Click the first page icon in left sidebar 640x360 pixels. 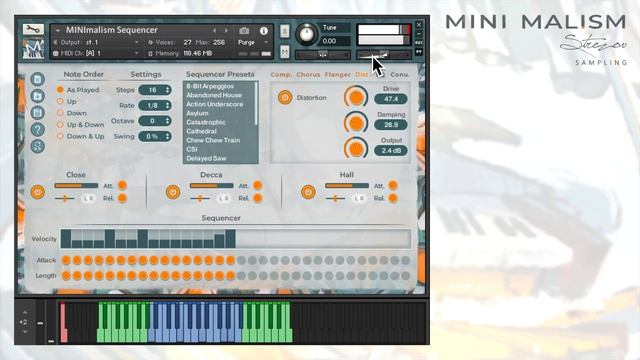coord(38,79)
